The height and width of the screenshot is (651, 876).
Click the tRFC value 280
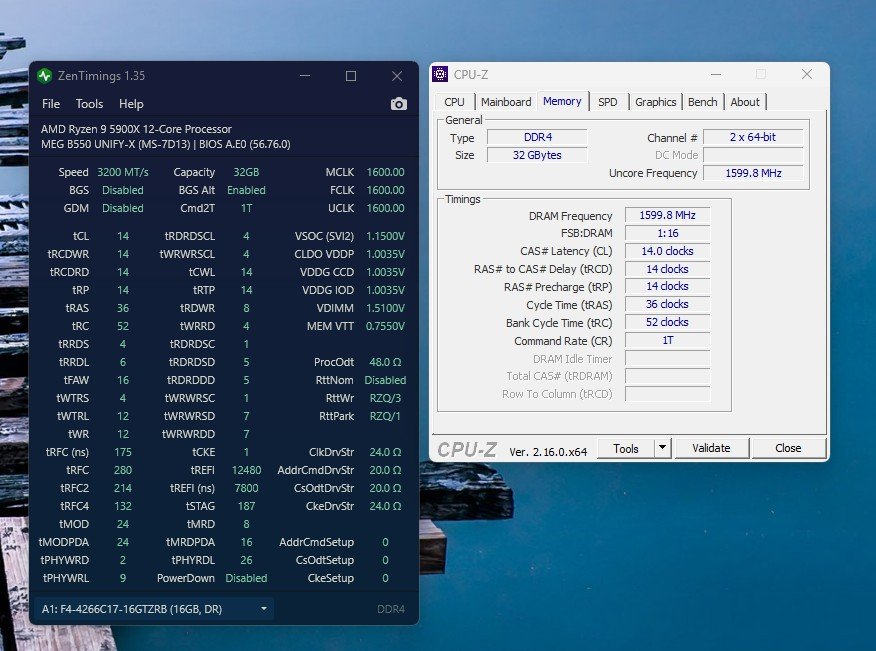tap(123, 470)
